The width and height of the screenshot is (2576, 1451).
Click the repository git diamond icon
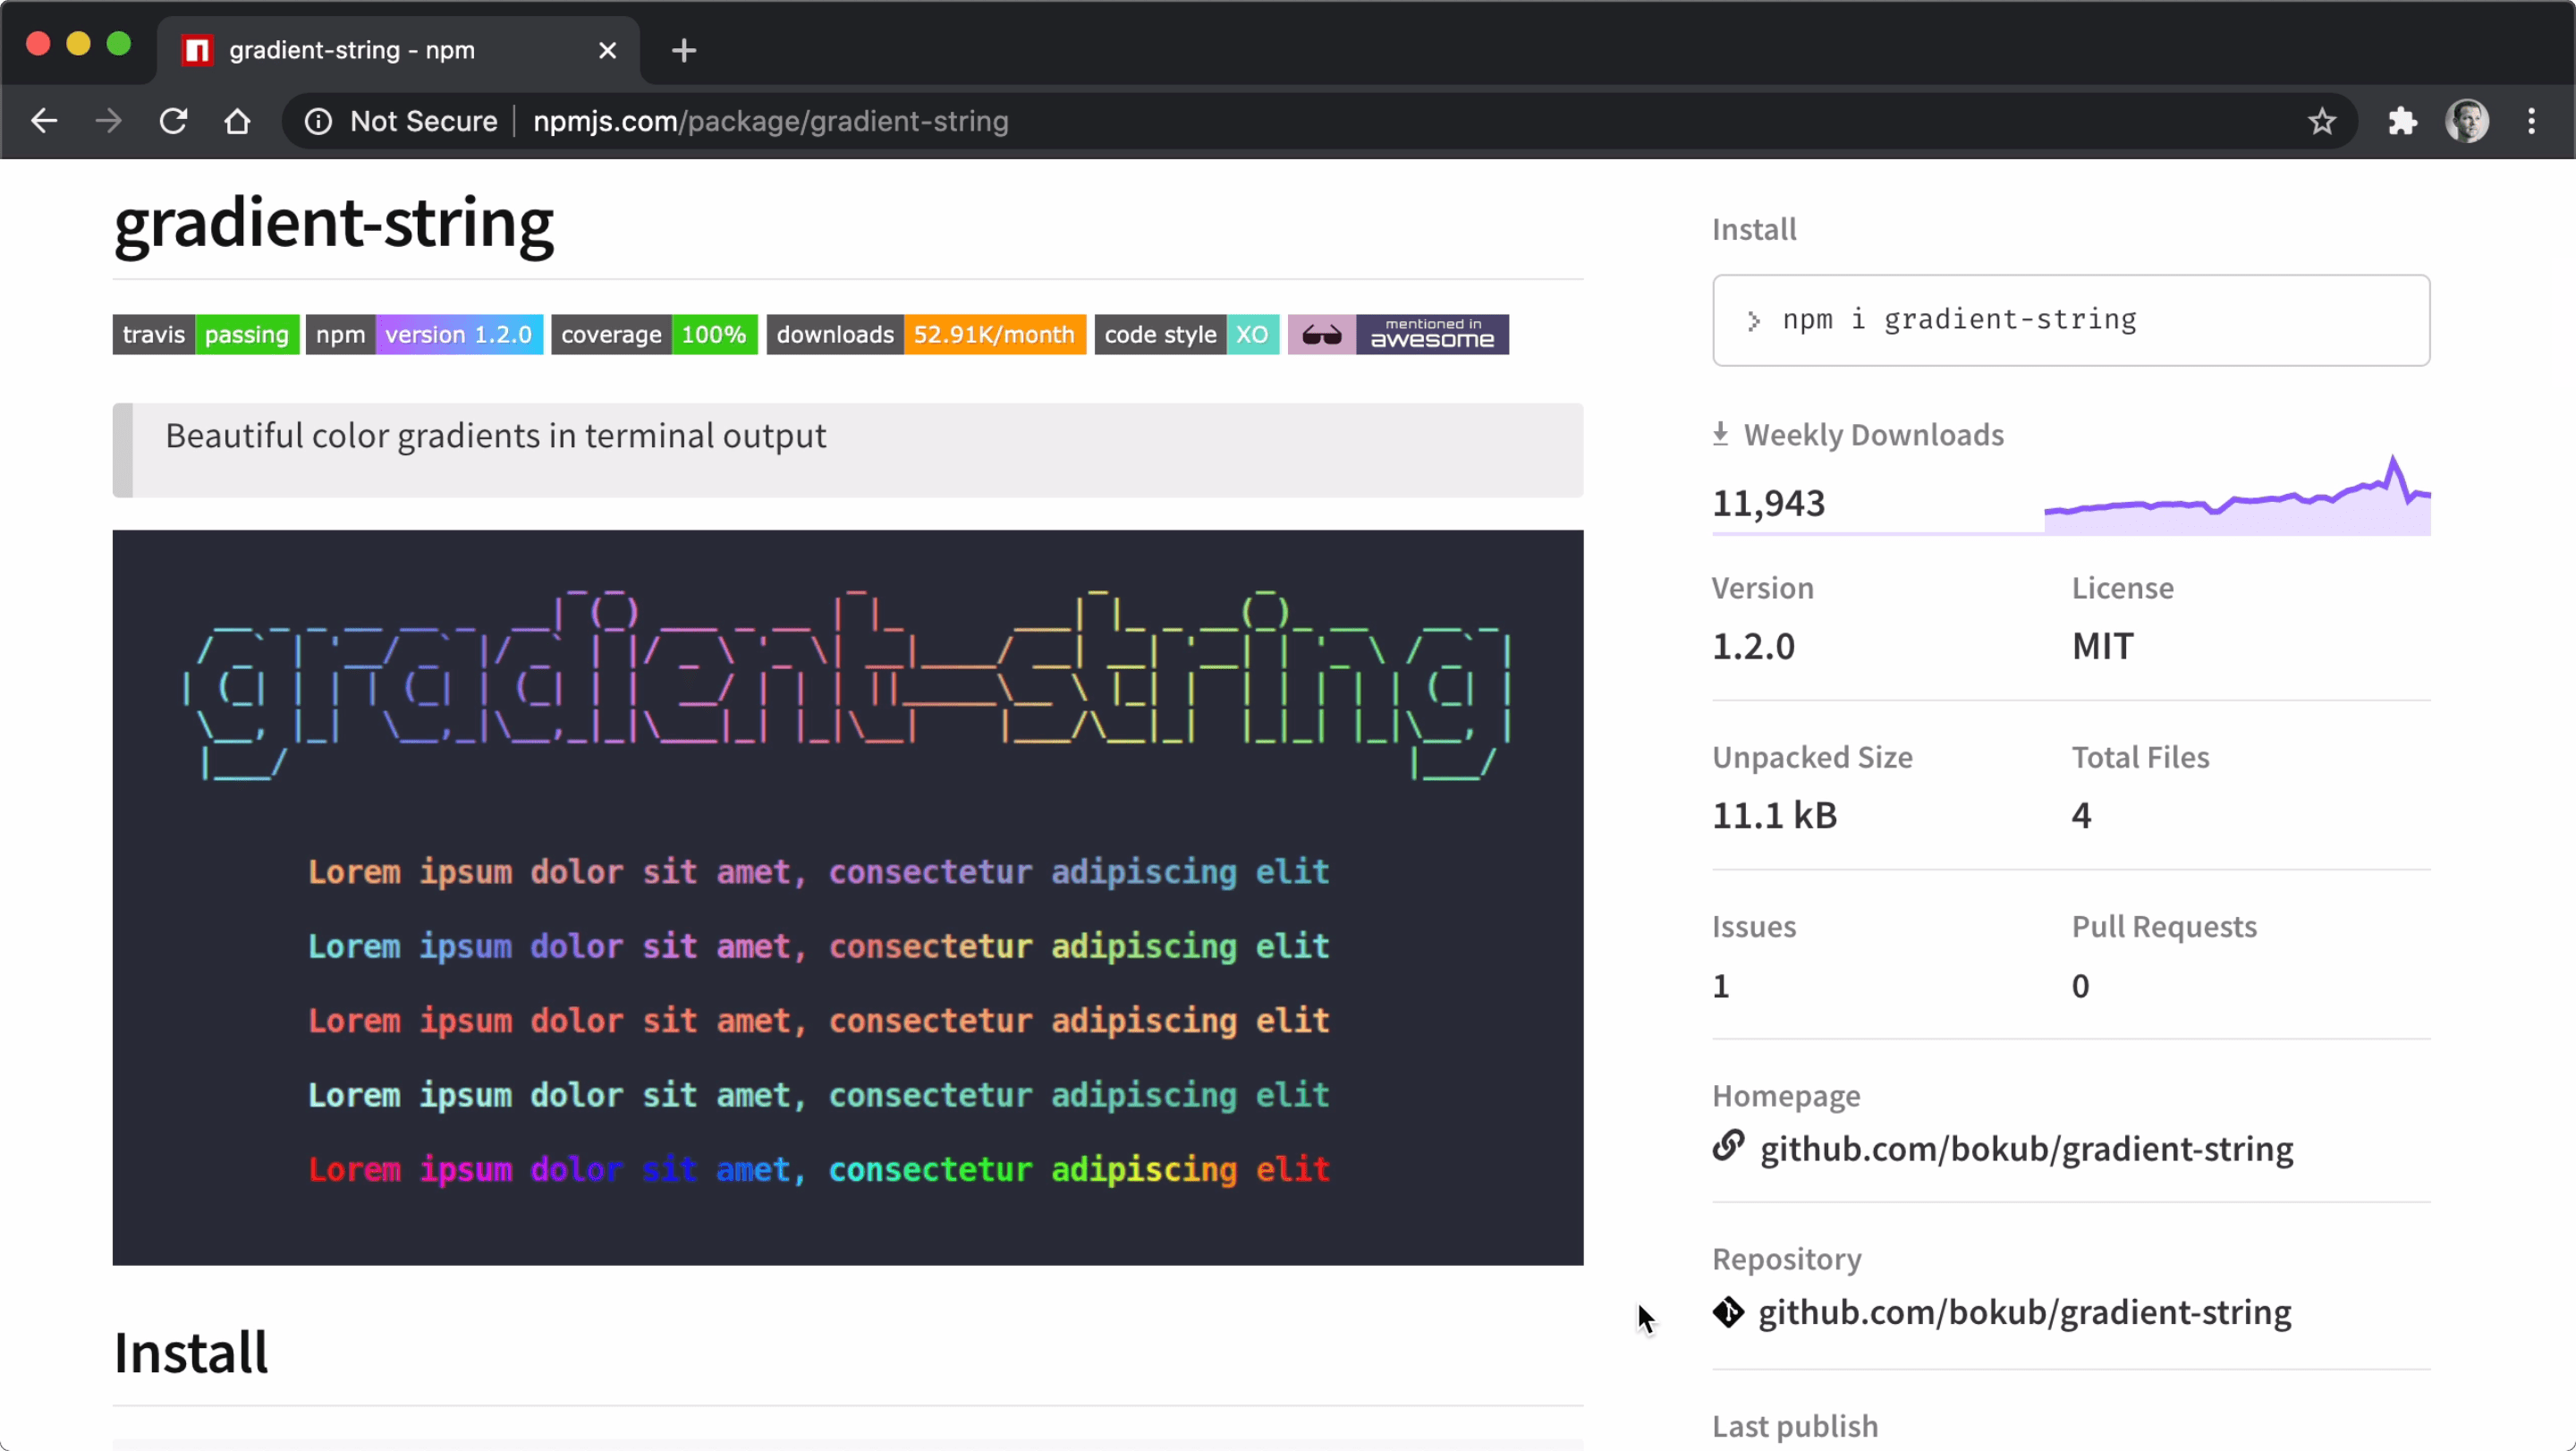click(1728, 1312)
